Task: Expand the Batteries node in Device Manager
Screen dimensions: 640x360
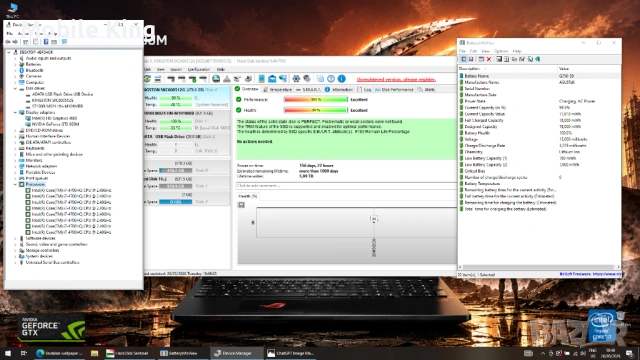Action: pos(16,64)
